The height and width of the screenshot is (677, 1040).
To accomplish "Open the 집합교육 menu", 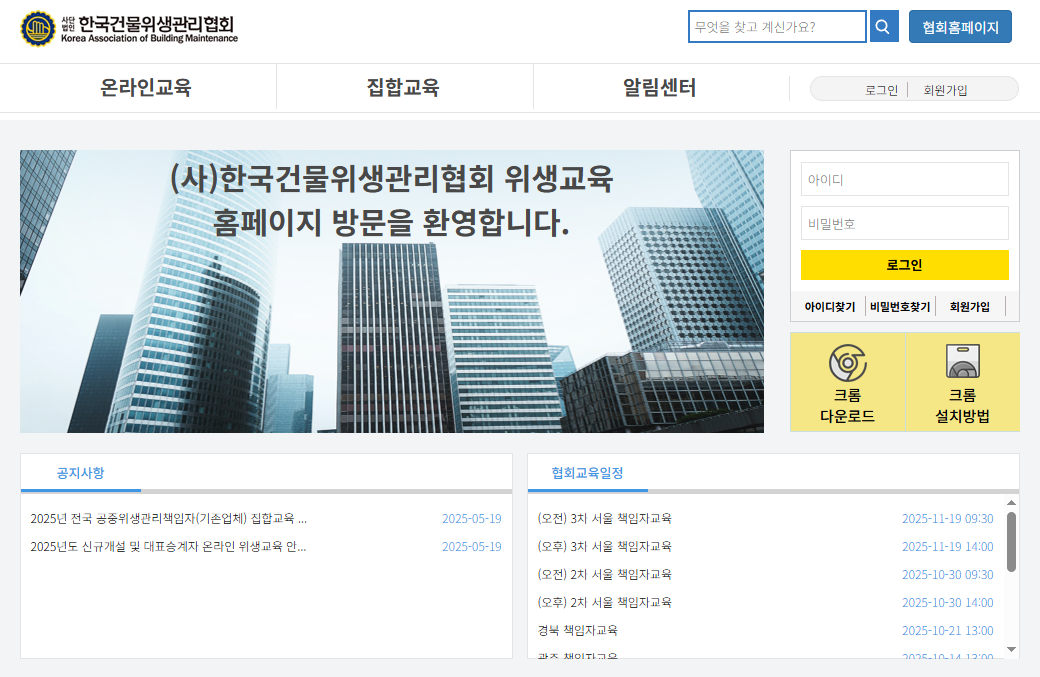I will point(403,88).
